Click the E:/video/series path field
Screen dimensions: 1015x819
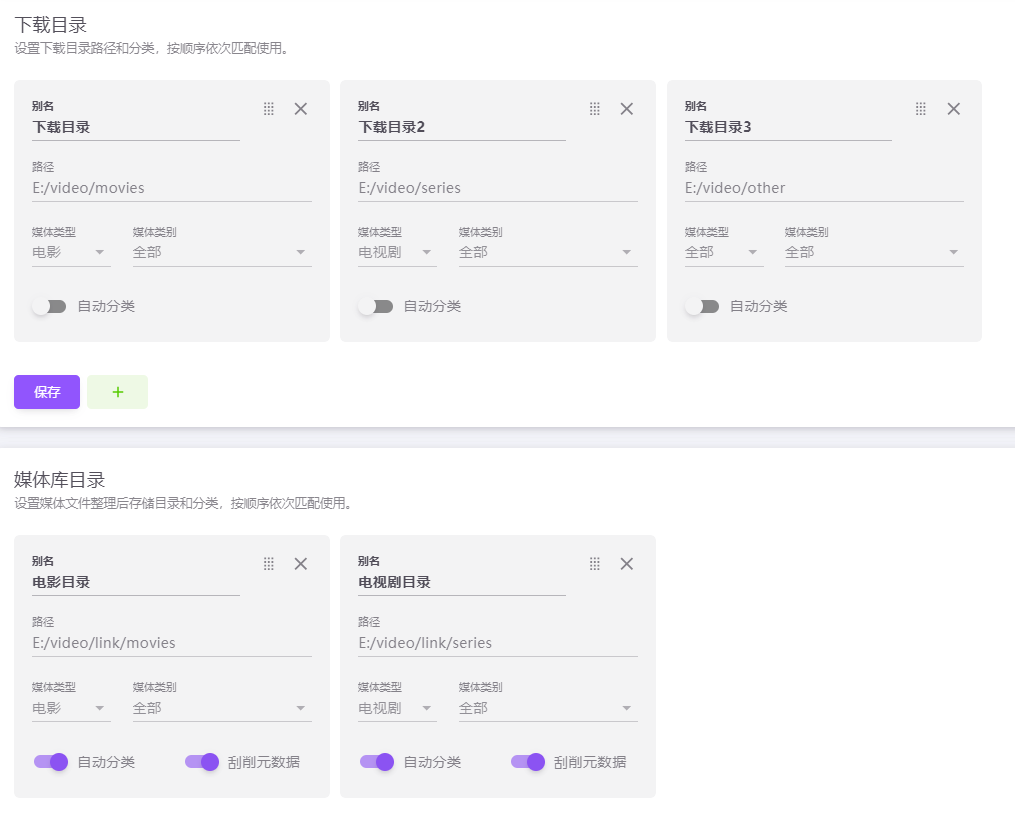point(497,188)
